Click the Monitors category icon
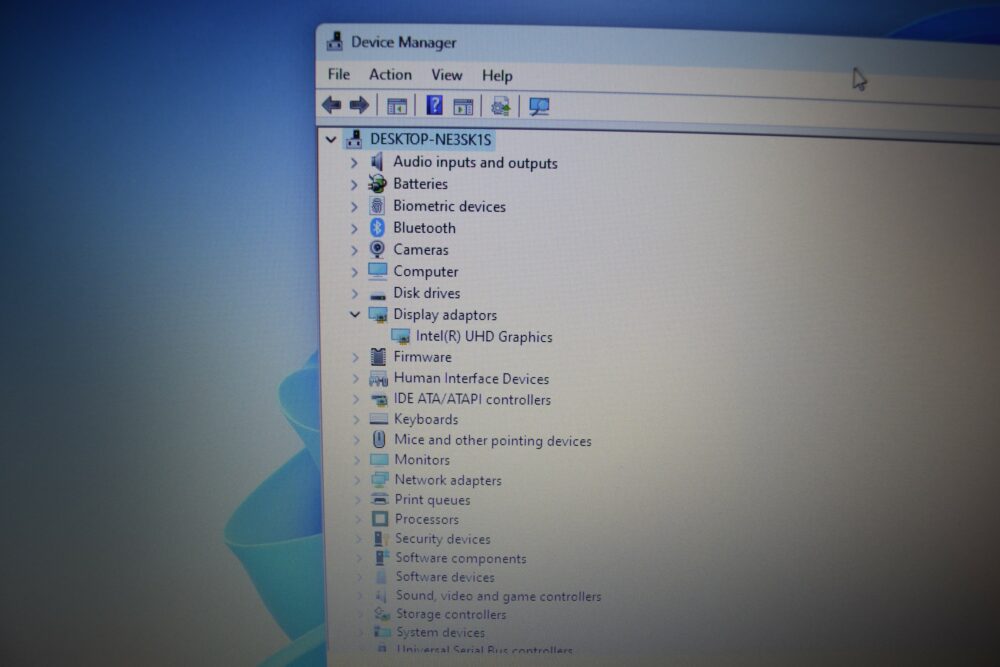Screen dimensions: 1000x667 pos(379,459)
